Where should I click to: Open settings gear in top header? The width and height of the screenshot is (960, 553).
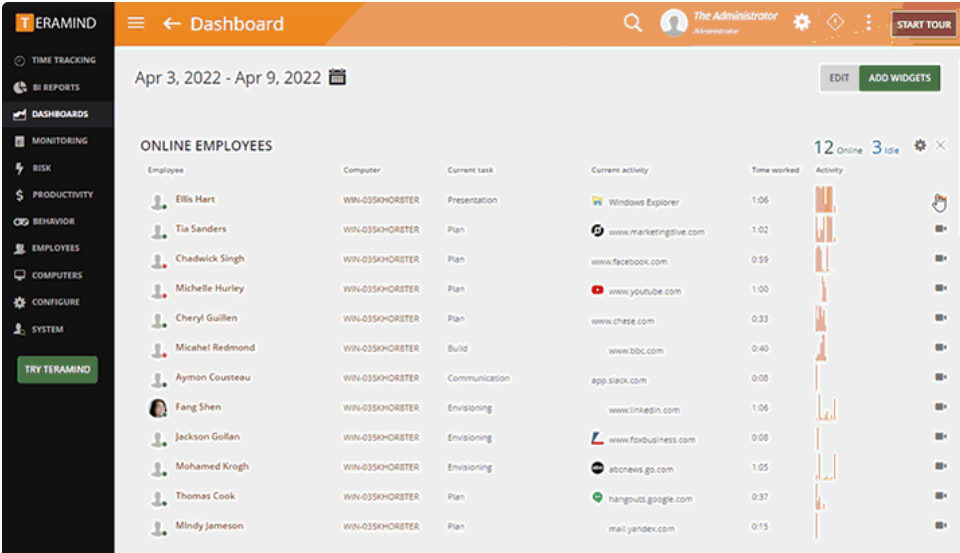(801, 23)
